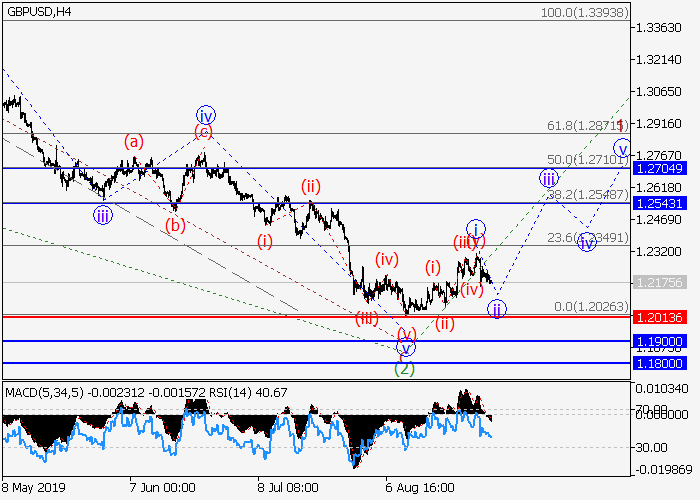Click the blue circled i wave marker
Screen dimensions: 700x500
[x=476, y=228]
